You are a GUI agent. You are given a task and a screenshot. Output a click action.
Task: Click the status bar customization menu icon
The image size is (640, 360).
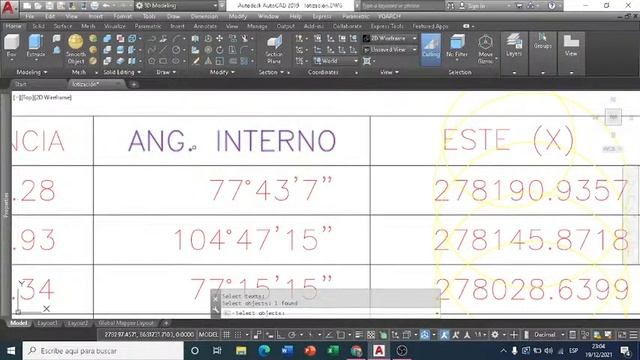[x=633, y=335]
